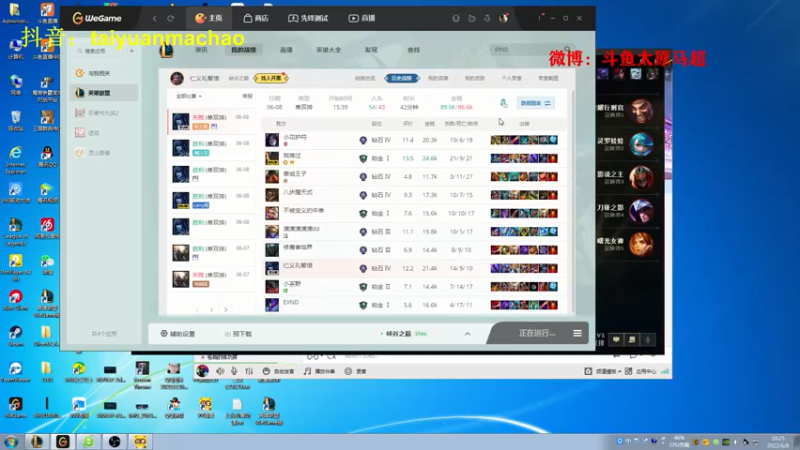The height and width of the screenshot is (450, 800).
Task: Click the chat bubble icon under champion list
Action: tap(616, 340)
